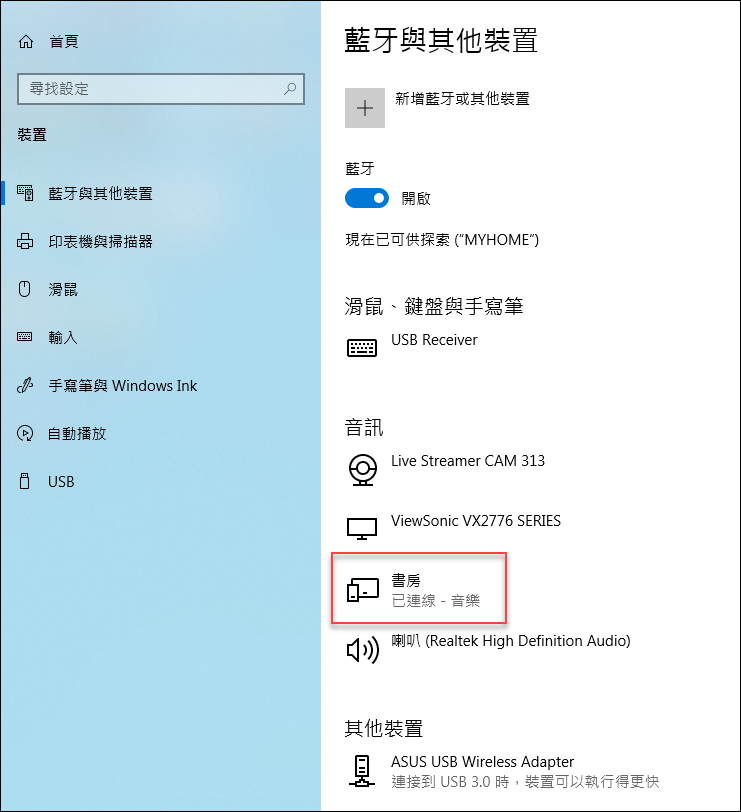This screenshot has height=812, width=741.
Task: Click the 尋找設定 search field
Action: coord(161,89)
